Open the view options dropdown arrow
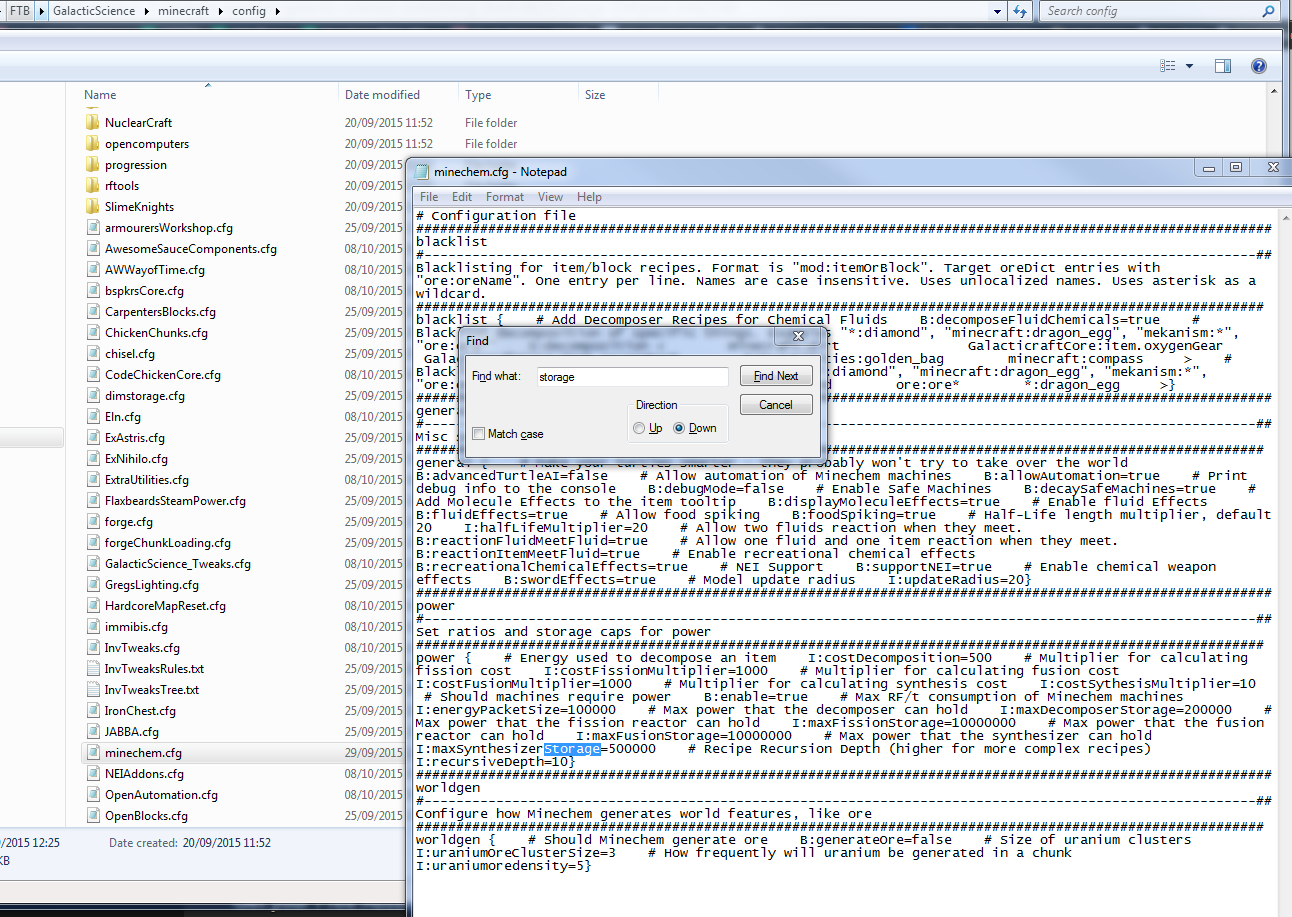 [x=1189, y=66]
